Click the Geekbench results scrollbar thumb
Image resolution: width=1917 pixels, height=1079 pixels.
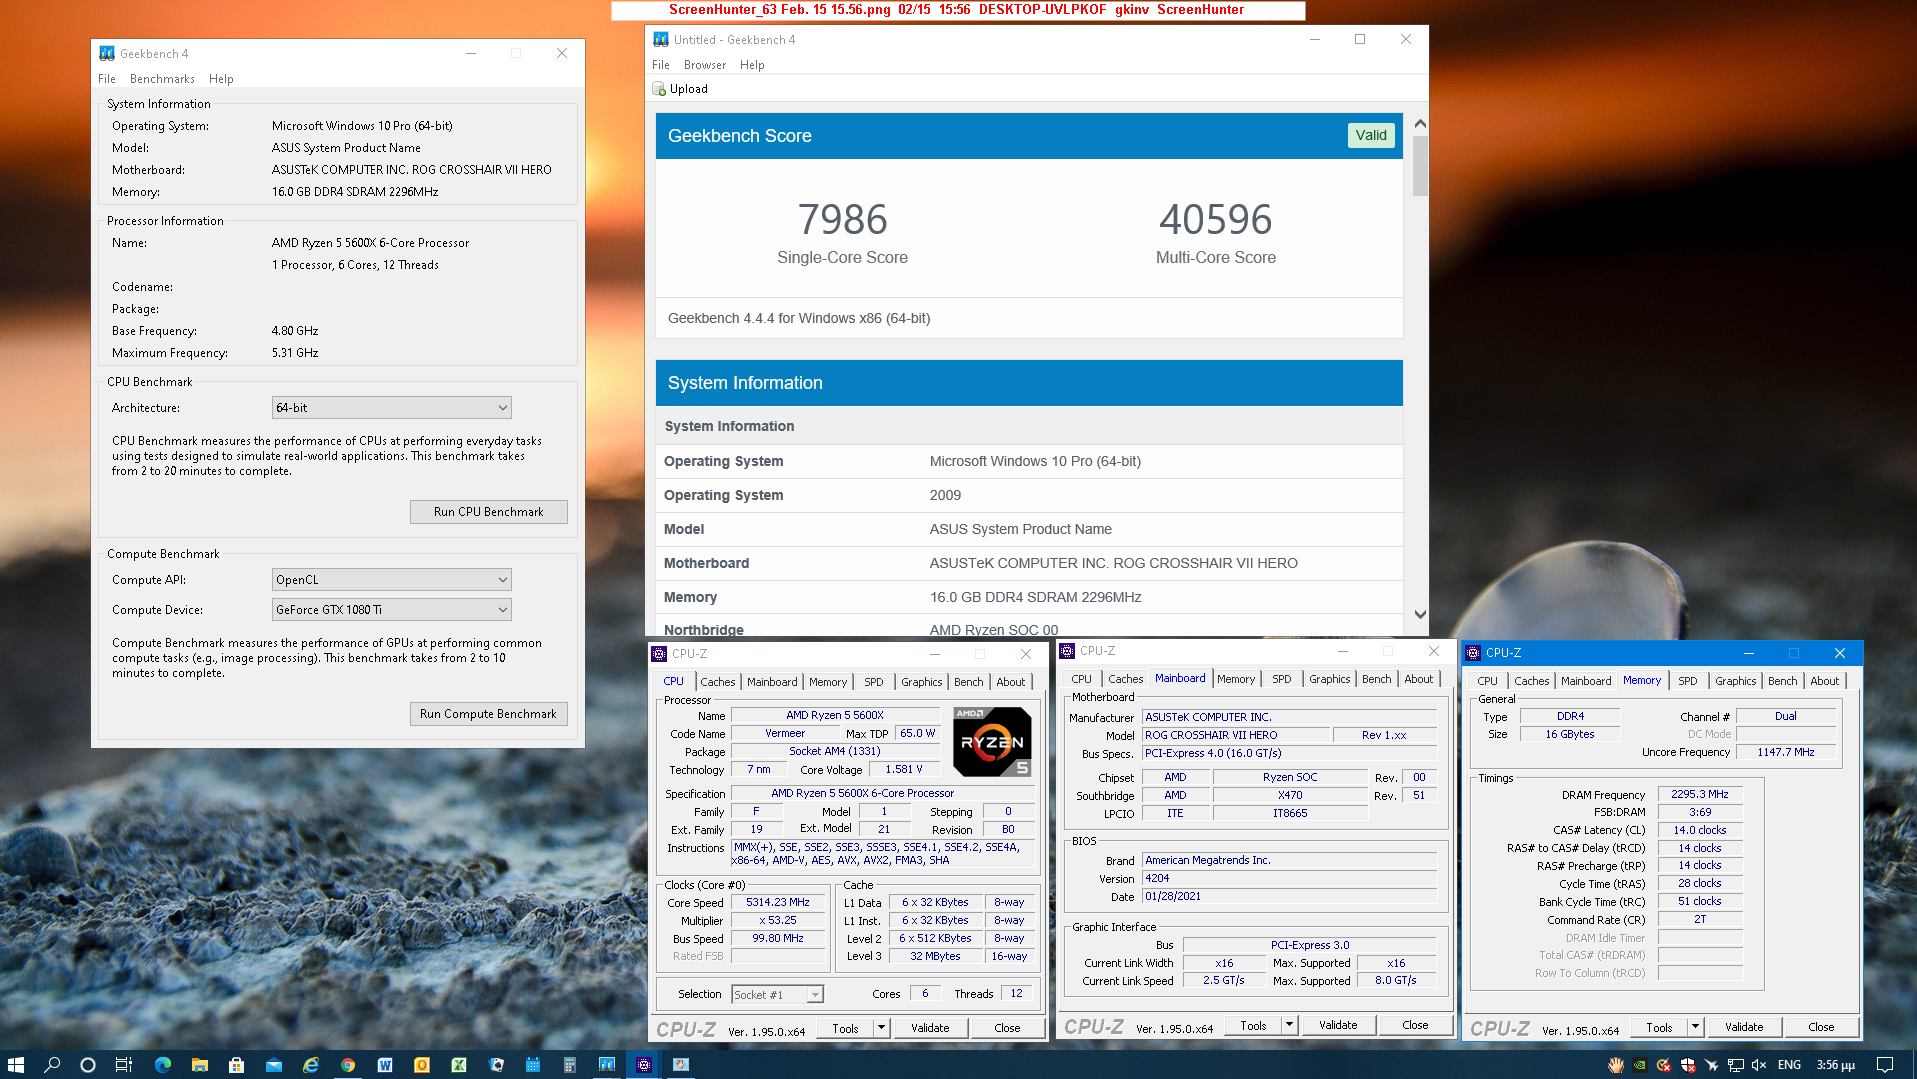[x=1420, y=166]
